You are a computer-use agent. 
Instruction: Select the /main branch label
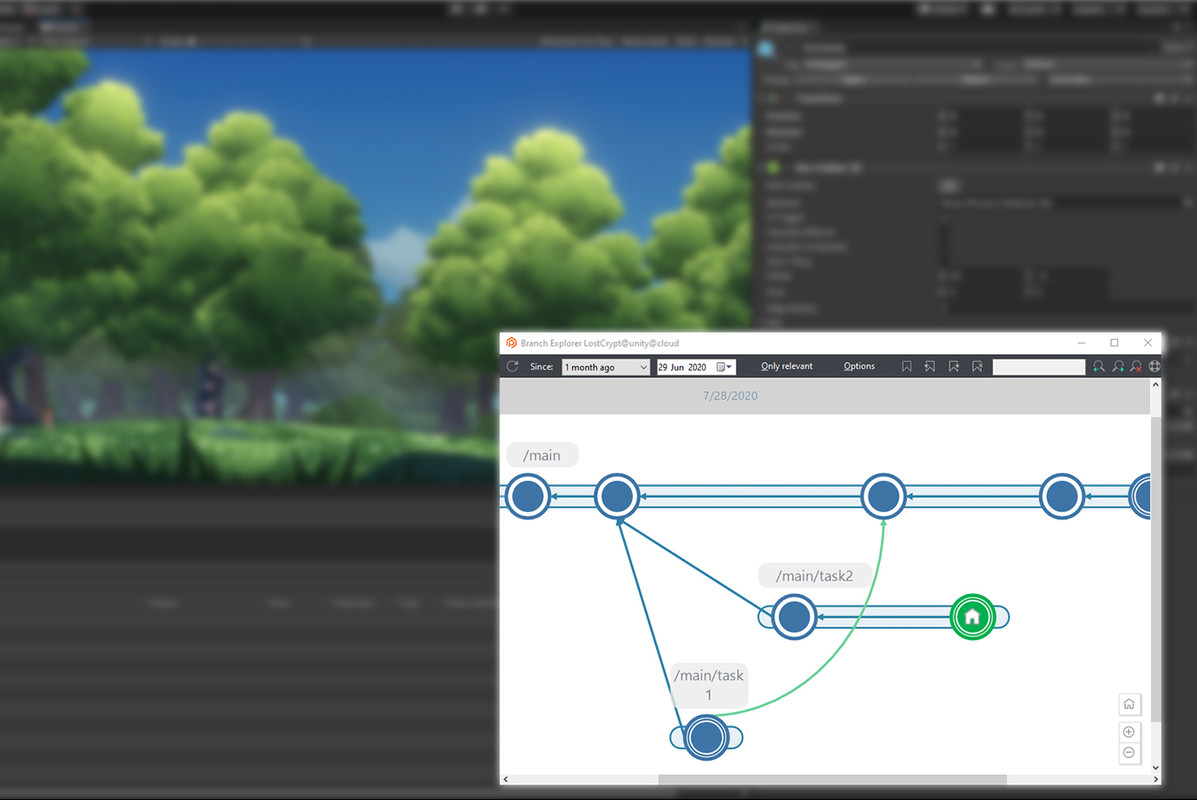(x=542, y=455)
